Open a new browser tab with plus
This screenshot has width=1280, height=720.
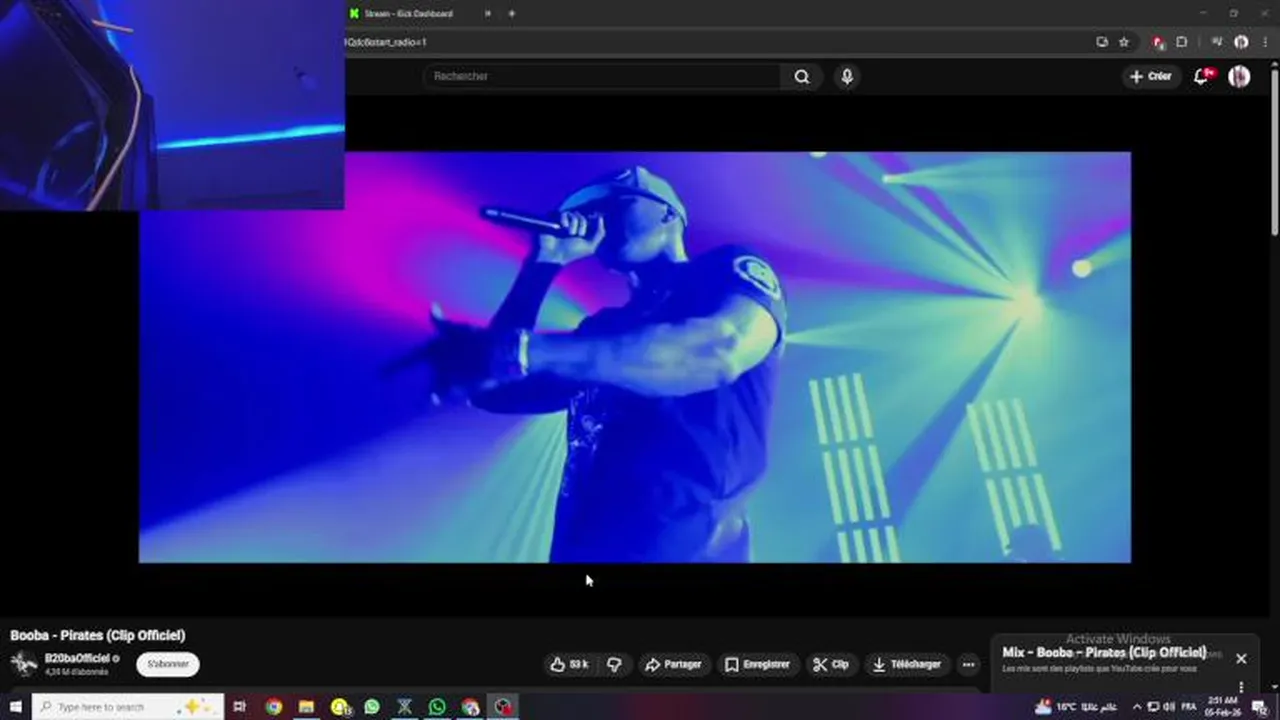(511, 14)
